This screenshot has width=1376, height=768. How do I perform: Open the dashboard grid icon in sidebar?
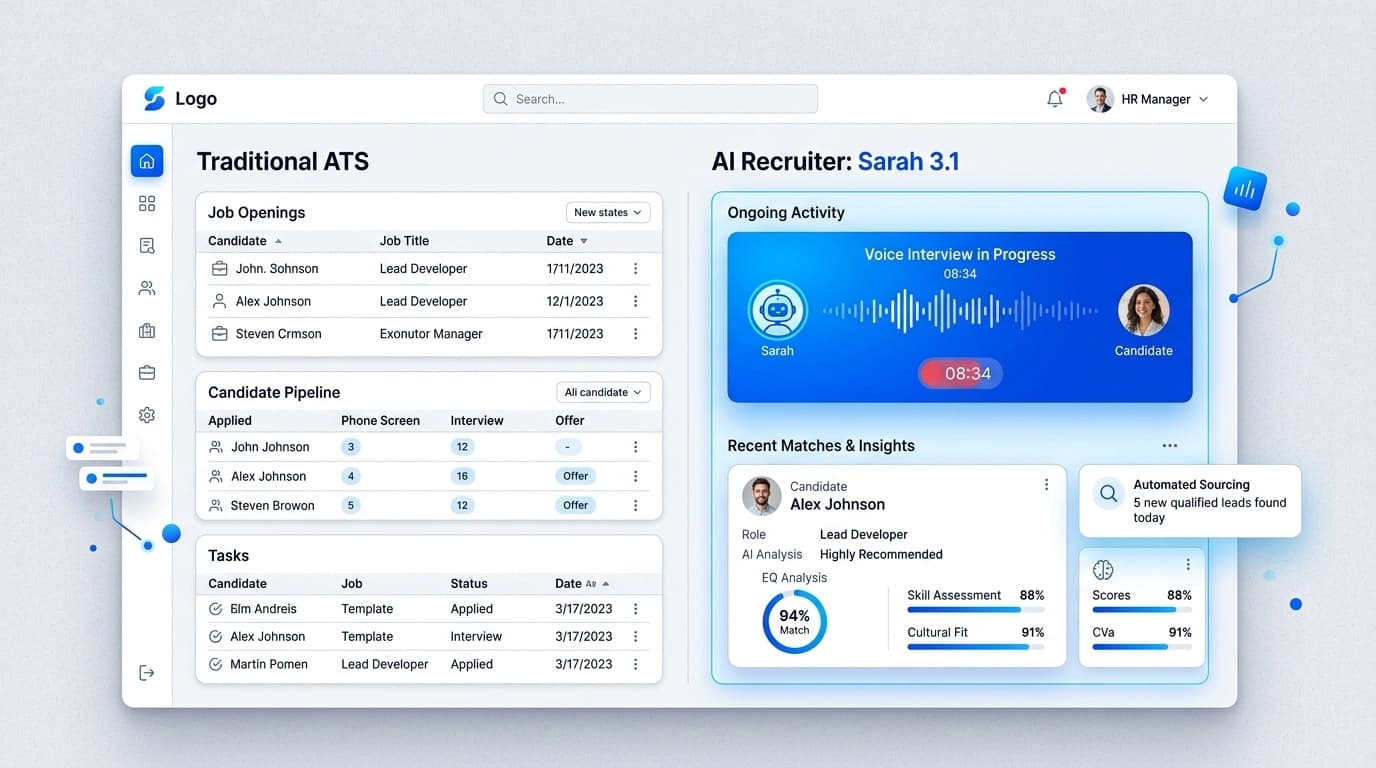pos(146,203)
